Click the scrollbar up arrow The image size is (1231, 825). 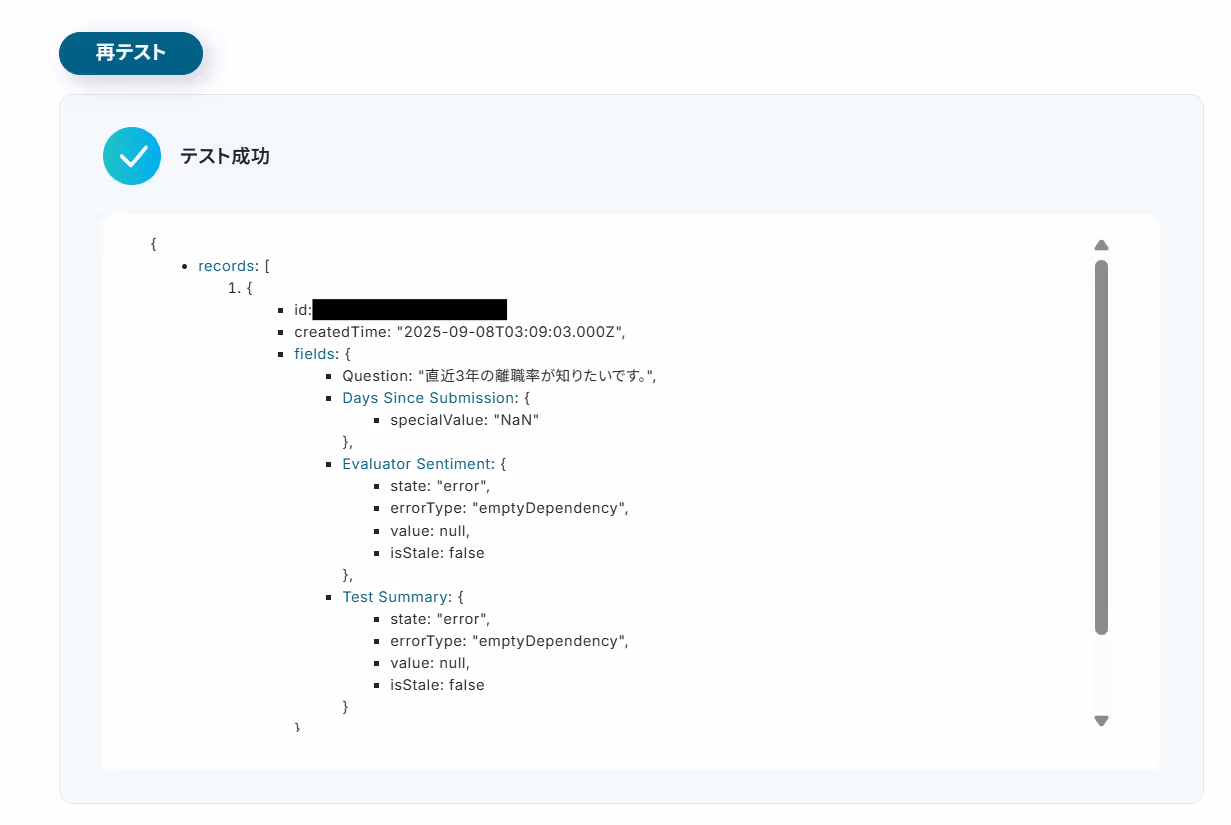[1101, 245]
